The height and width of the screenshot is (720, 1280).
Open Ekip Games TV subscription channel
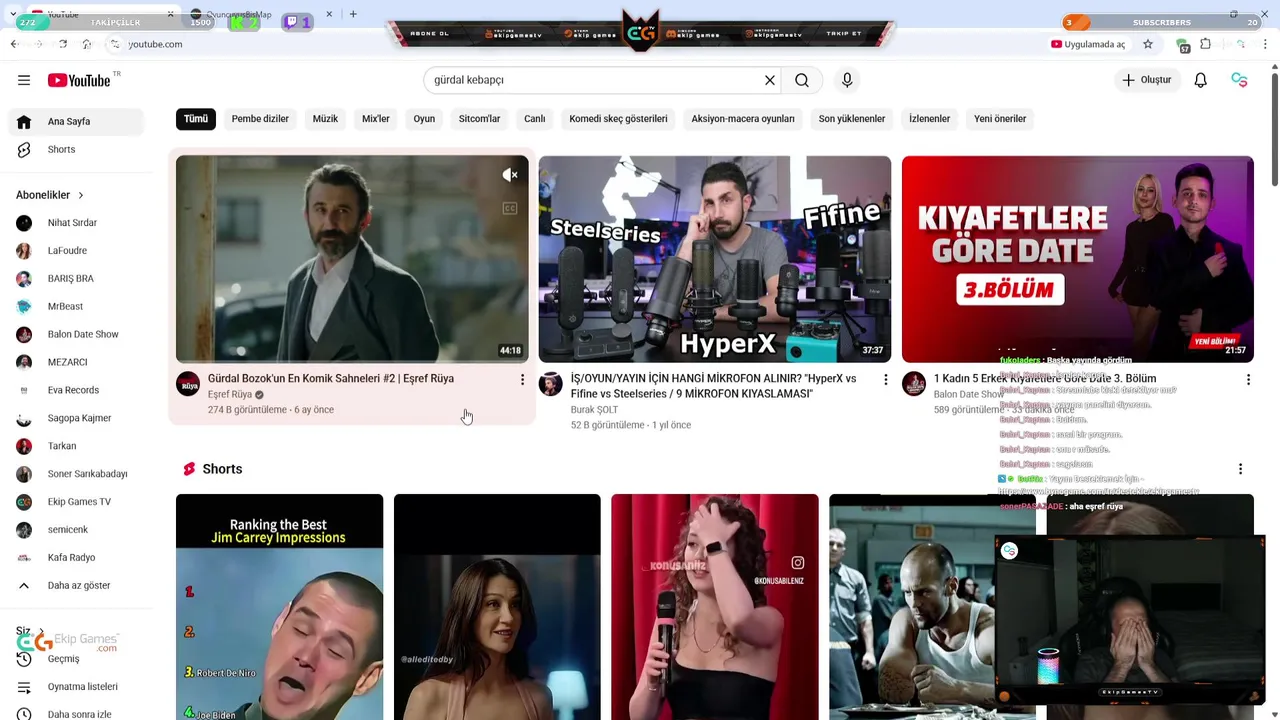(x=76, y=502)
